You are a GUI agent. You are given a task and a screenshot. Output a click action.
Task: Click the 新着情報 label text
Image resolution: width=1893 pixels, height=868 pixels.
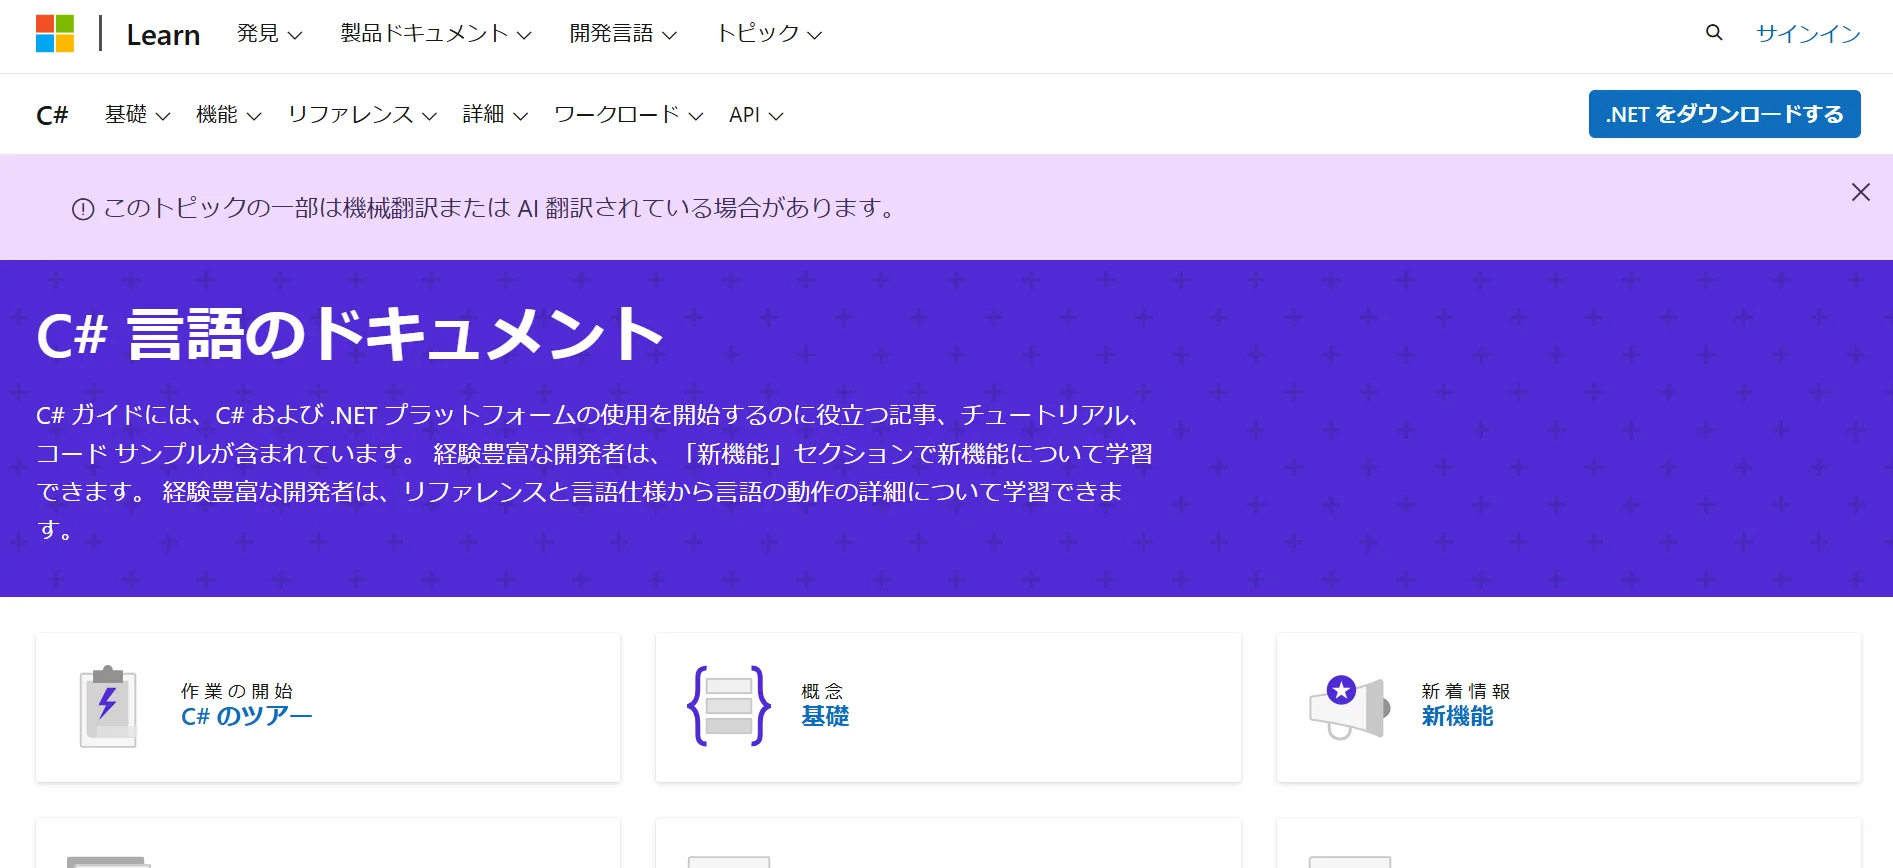pyautogui.click(x=1466, y=691)
